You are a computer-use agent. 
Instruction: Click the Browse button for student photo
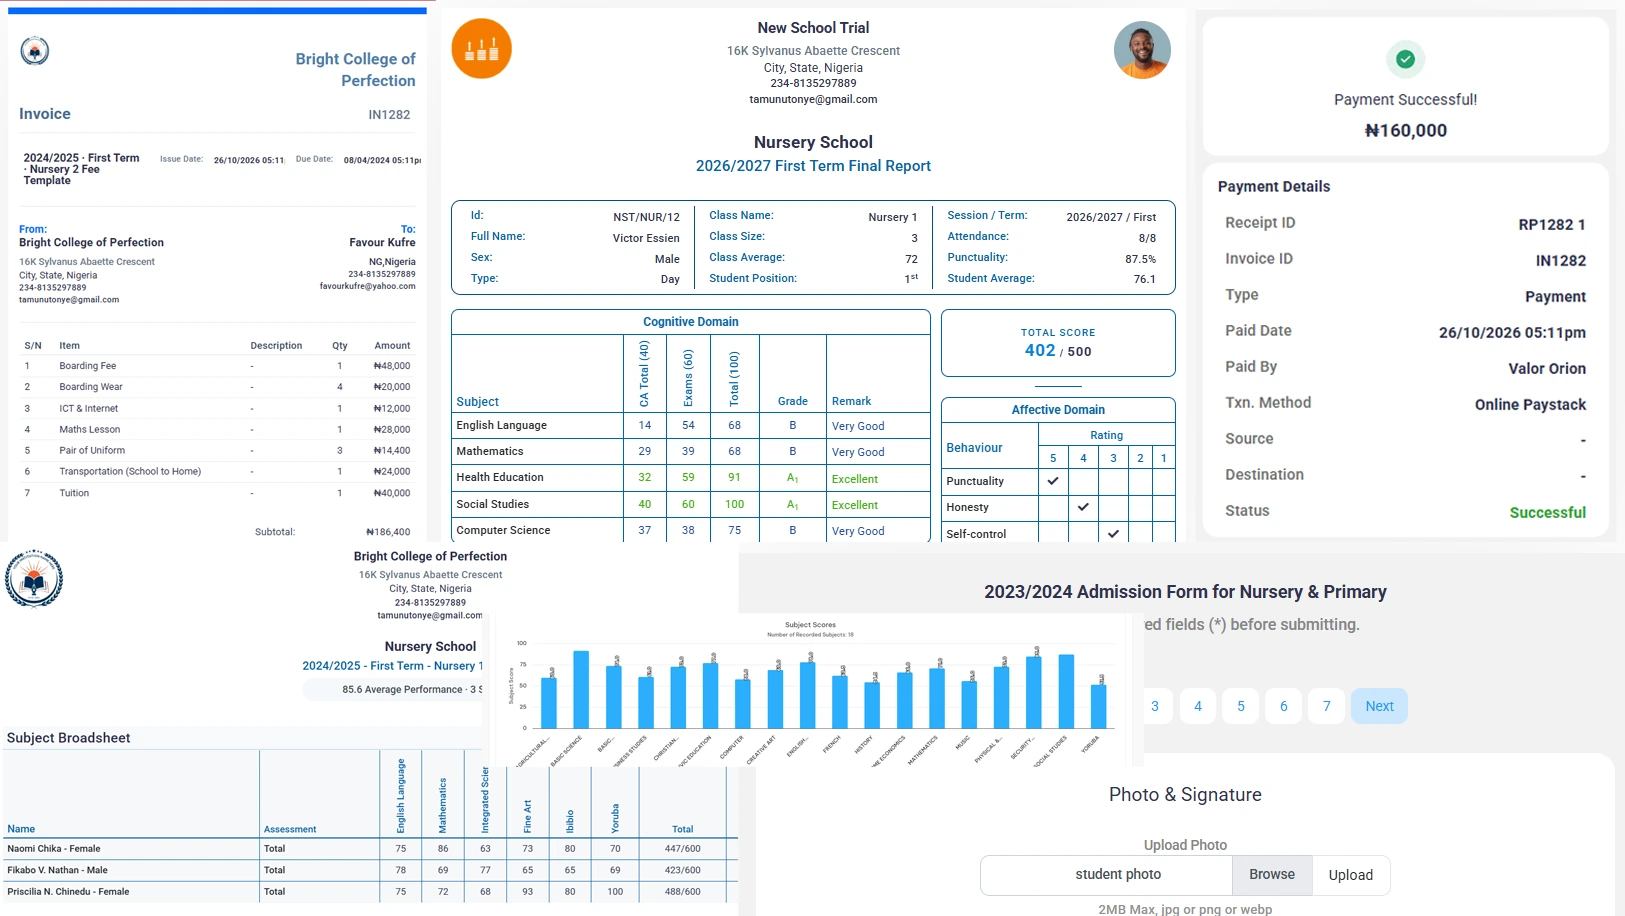[1272, 875]
